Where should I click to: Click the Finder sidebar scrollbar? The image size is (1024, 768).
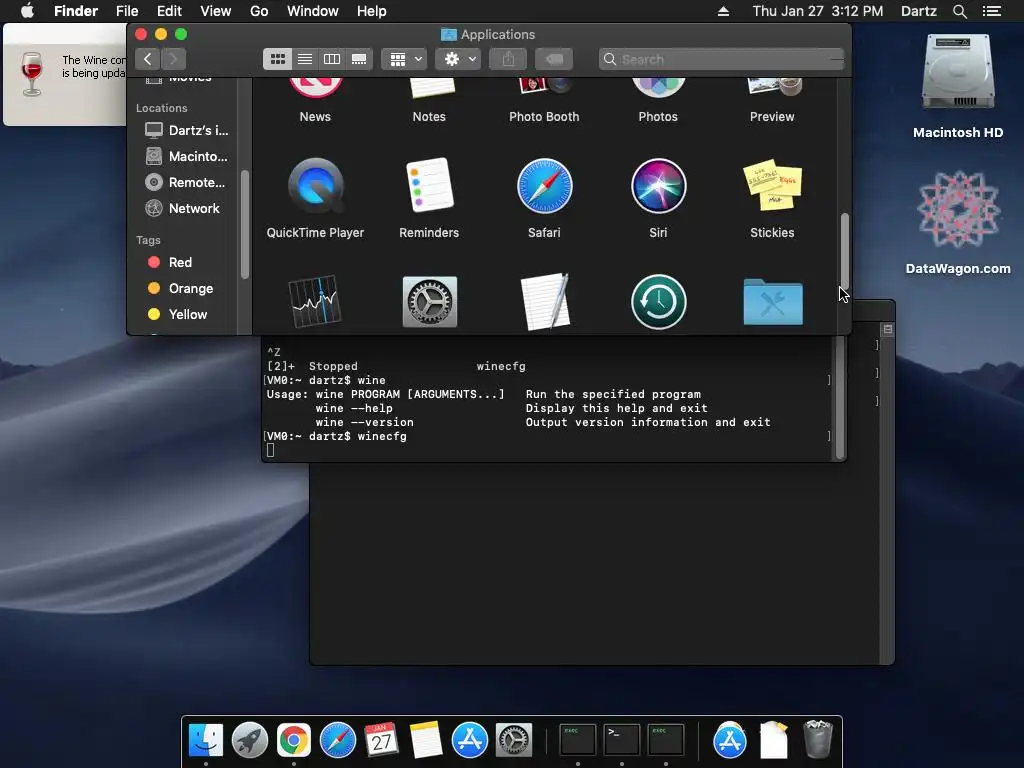pos(244,225)
